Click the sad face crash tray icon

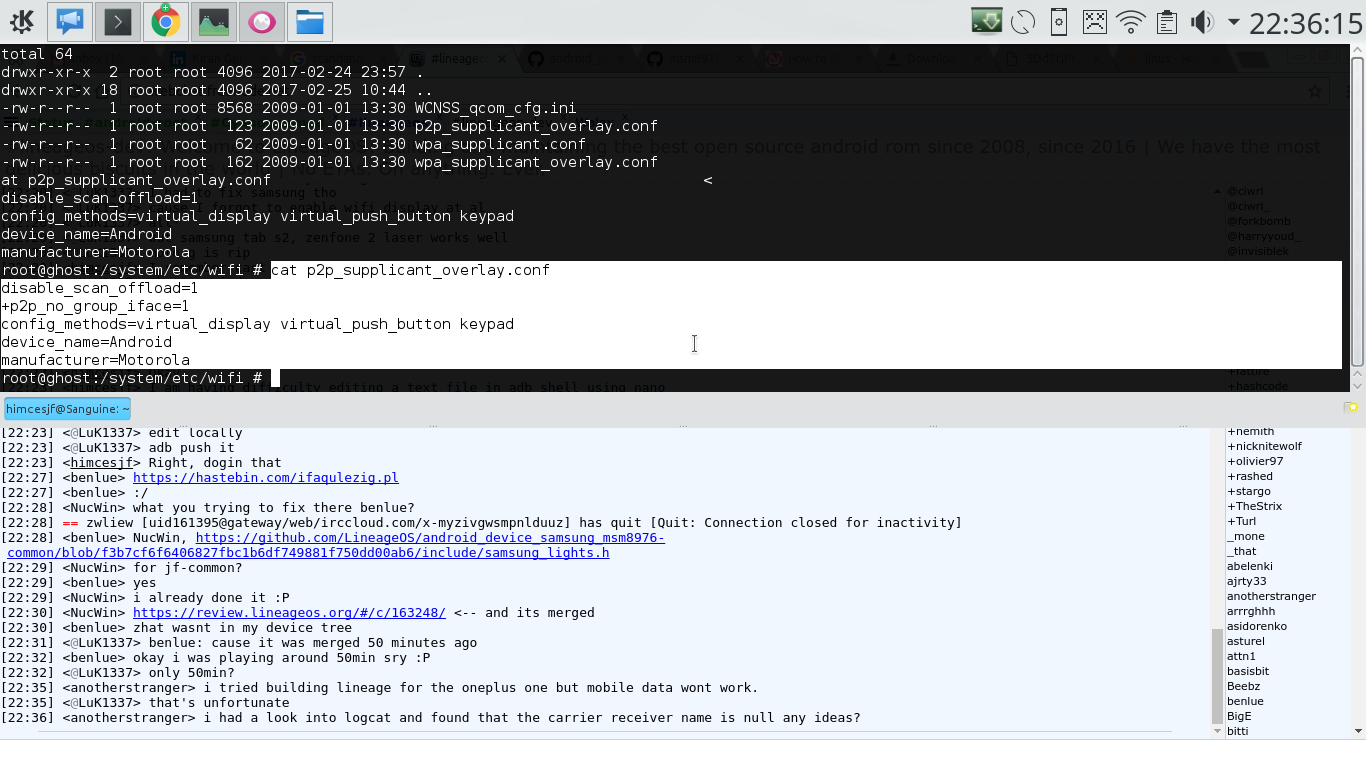1095,21
